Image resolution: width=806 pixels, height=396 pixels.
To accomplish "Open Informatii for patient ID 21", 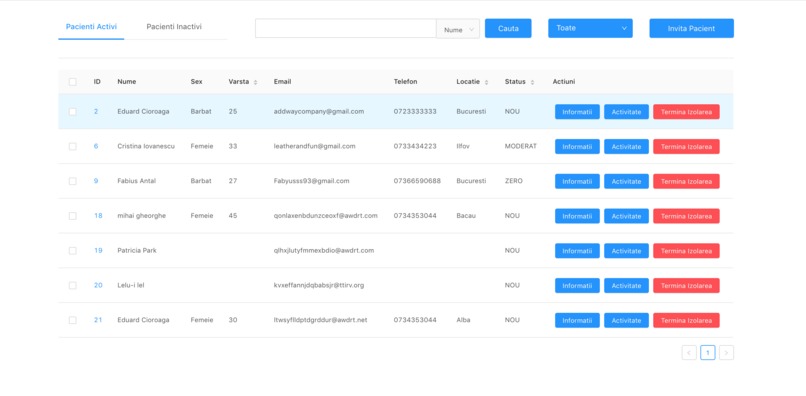I will click(577, 320).
